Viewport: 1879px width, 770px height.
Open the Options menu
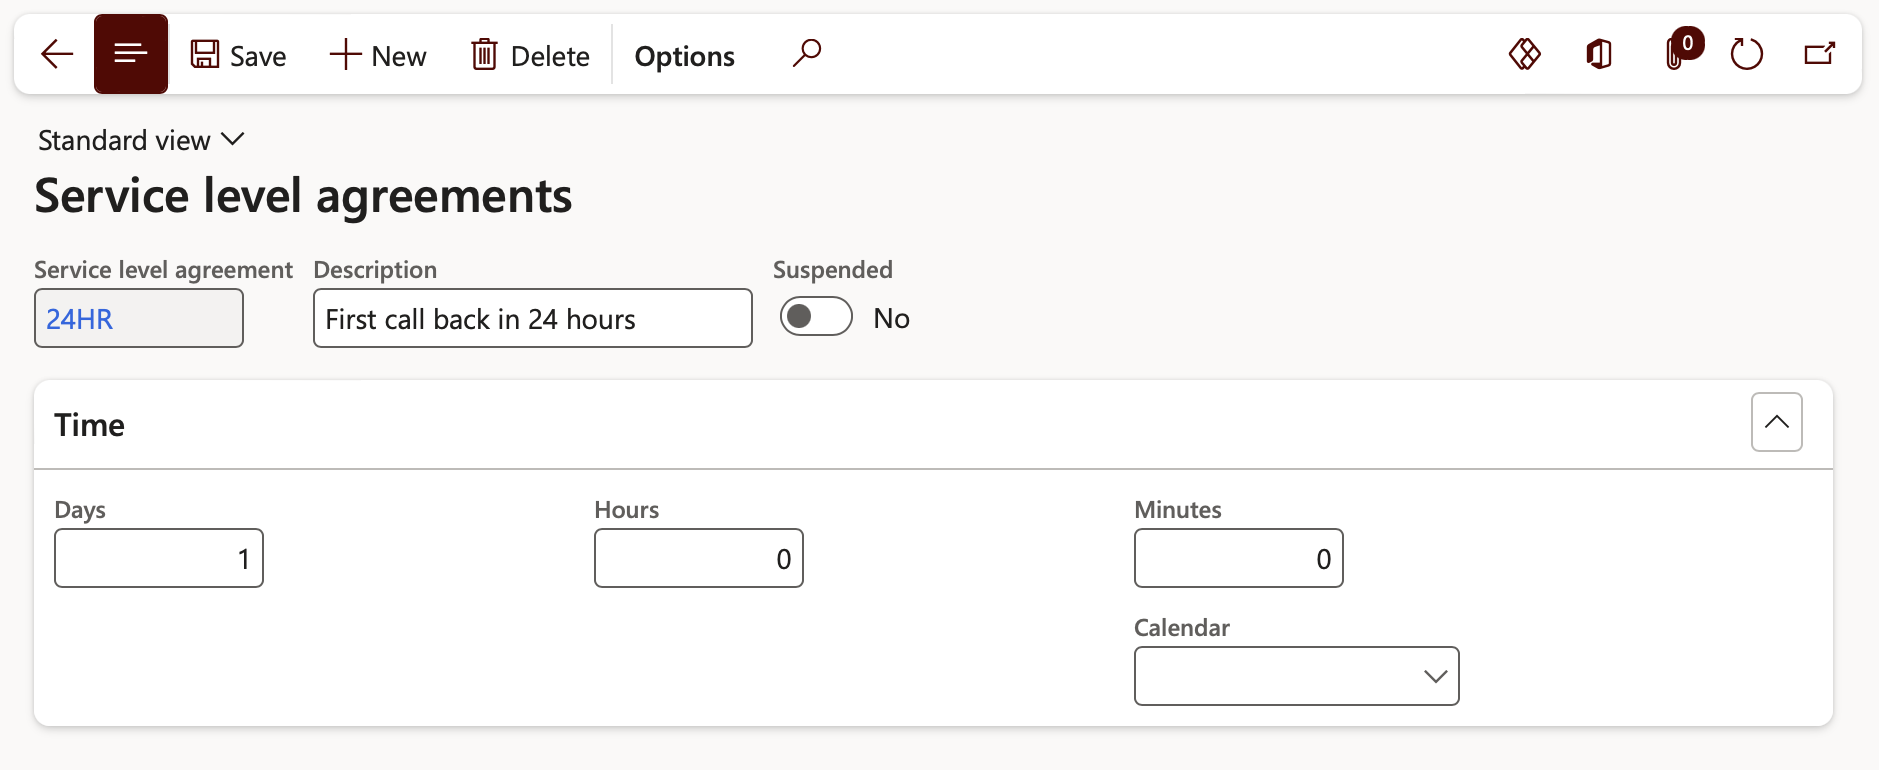685,56
